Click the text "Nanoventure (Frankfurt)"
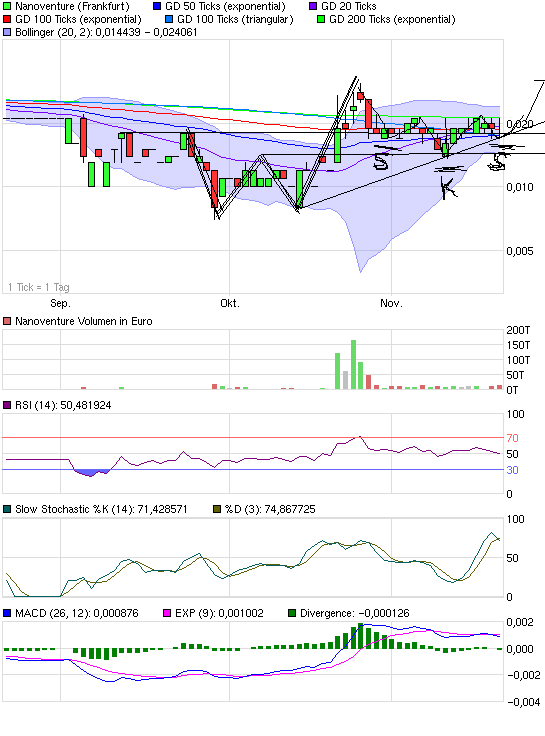Image resolution: width=545 pixels, height=736 pixels. coord(72,7)
